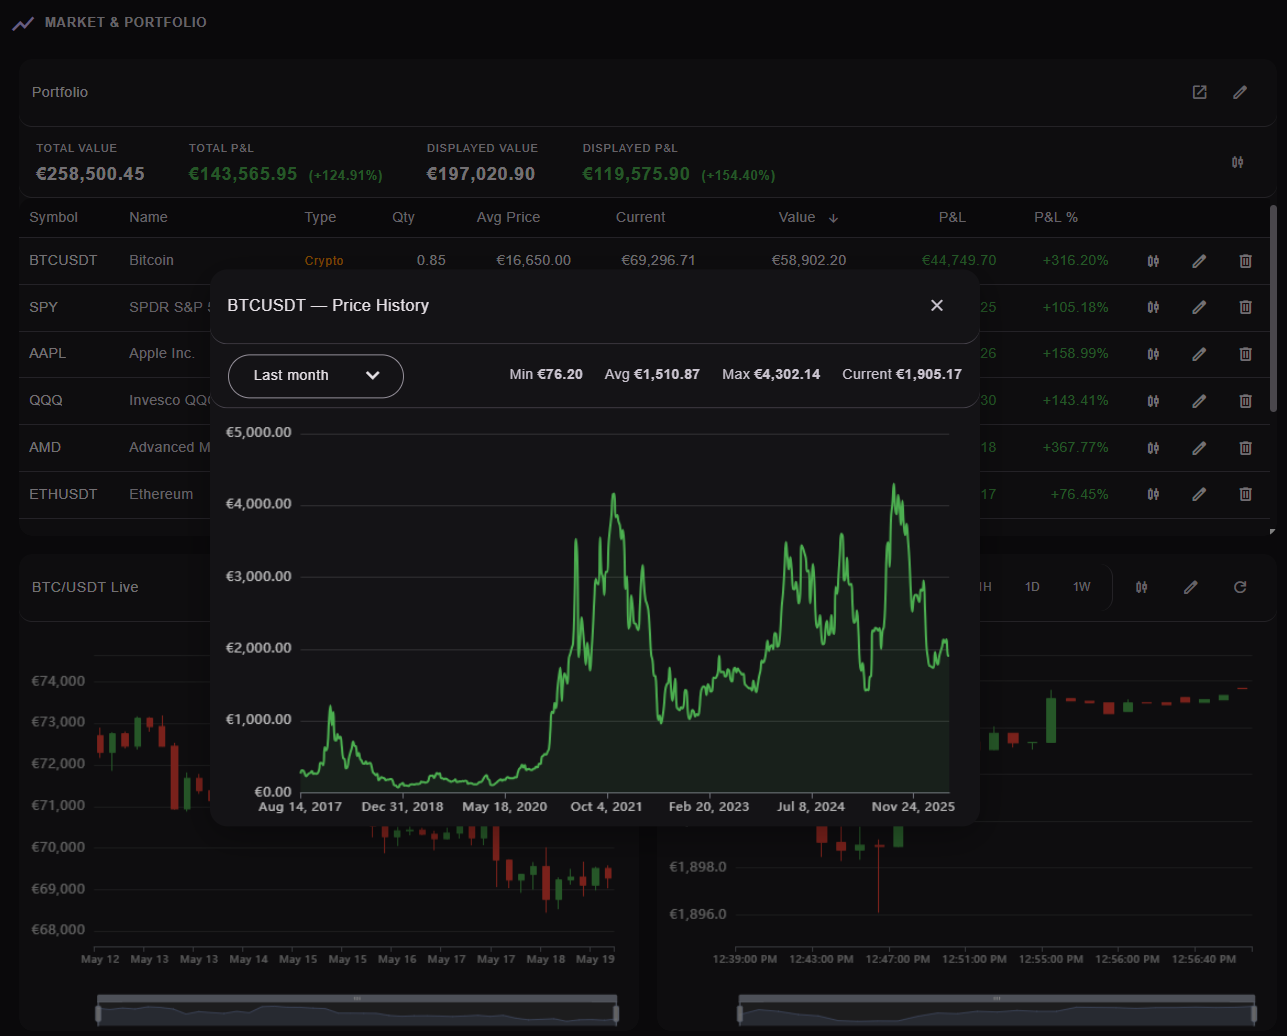Click the BTCUSDT symbol cell
The width and height of the screenshot is (1287, 1036).
coord(63,260)
